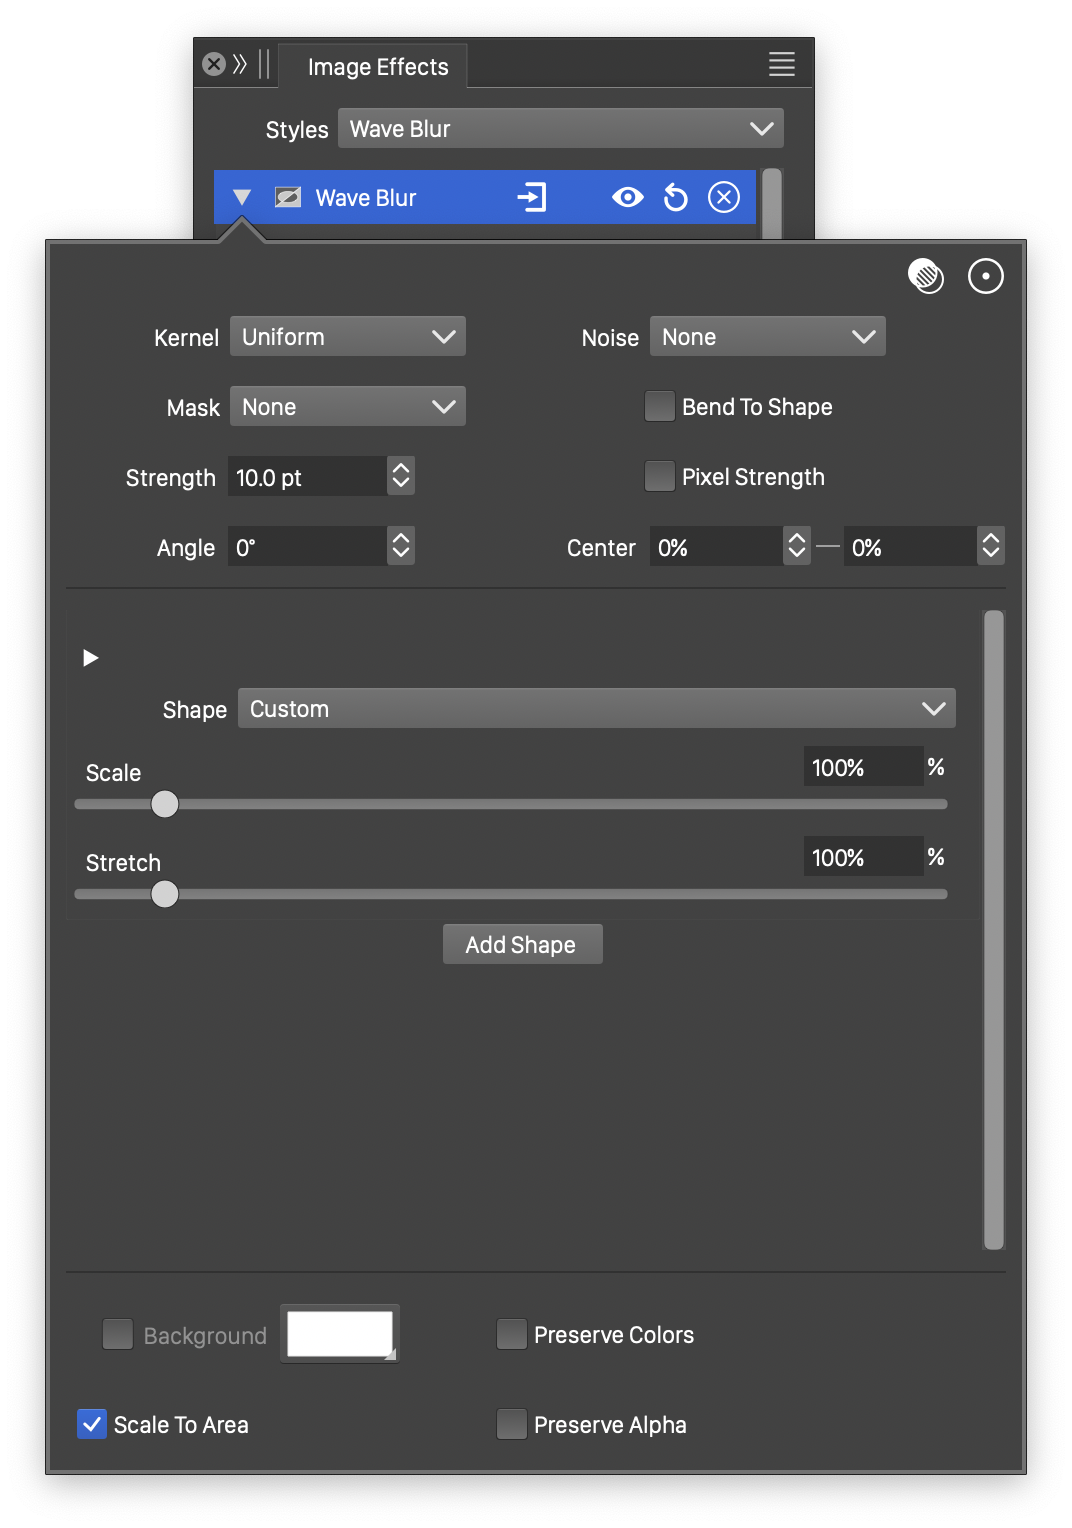
Task: Click the Wave Blur arrow-into-box icon
Action: click(531, 197)
